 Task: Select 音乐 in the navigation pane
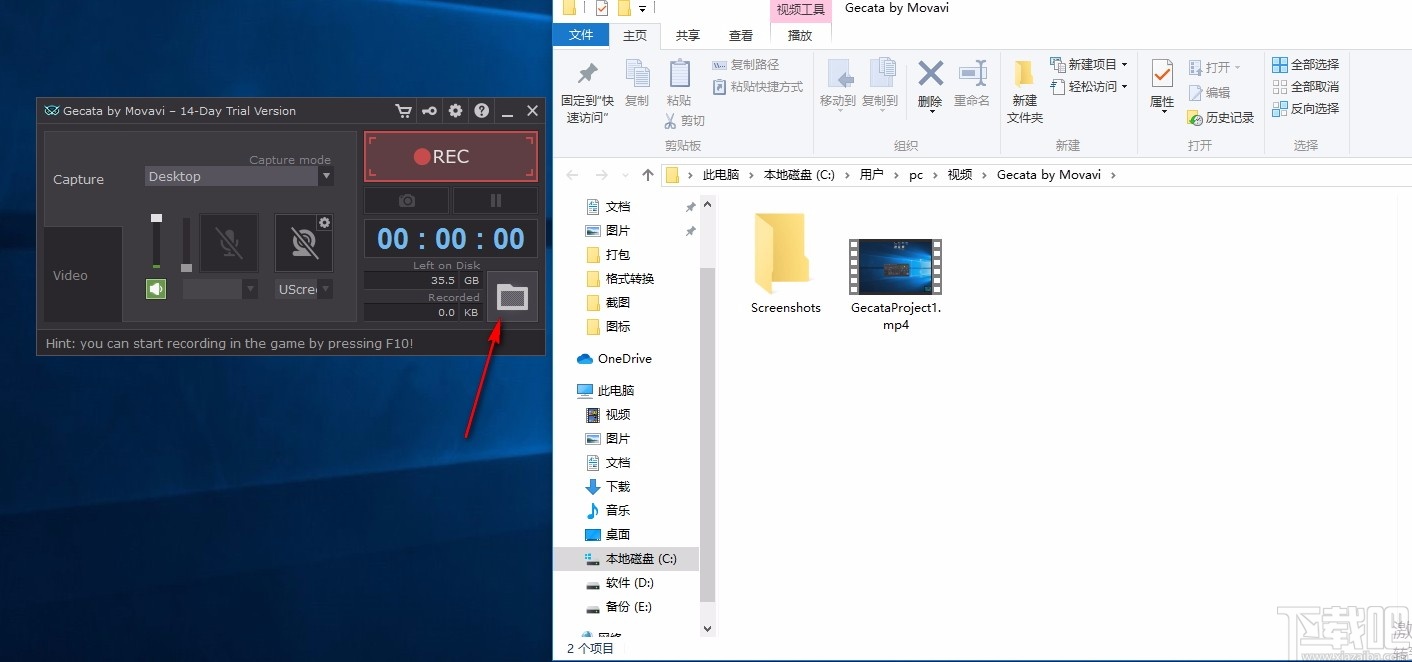[x=608, y=511]
